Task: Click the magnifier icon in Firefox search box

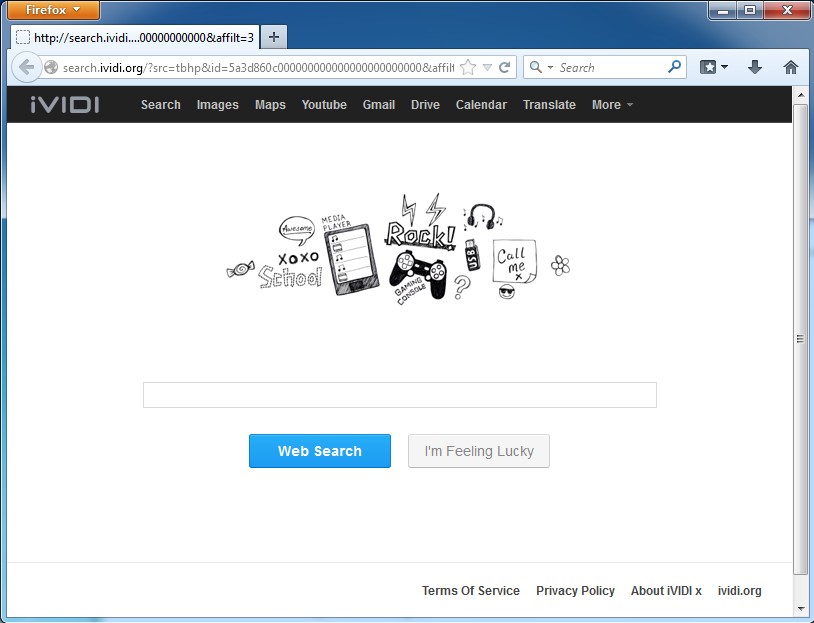Action: point(675,67)
